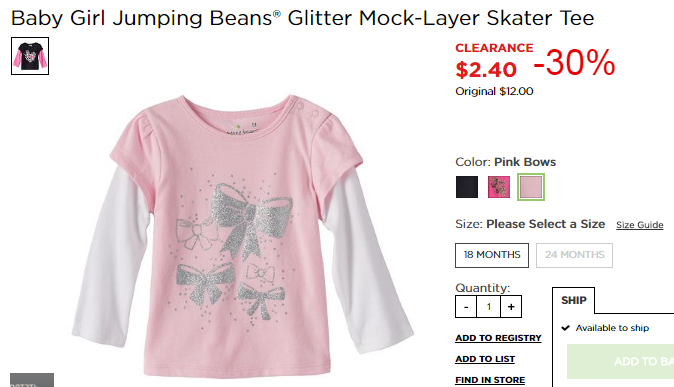Click the ADD TO LIST link
Image resolution: width=674 pixels, height=387 pixels.
tap(485, 359)
